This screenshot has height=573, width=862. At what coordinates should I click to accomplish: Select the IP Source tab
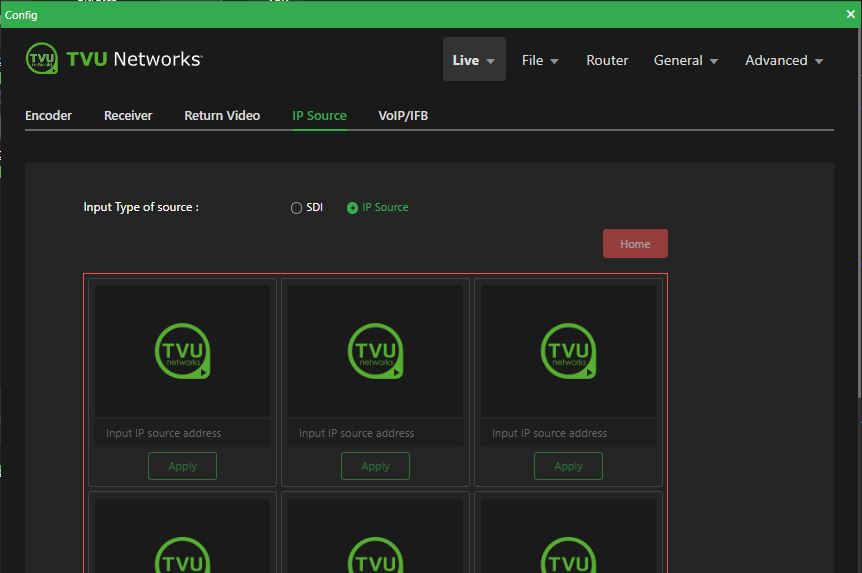click(319, 115)
